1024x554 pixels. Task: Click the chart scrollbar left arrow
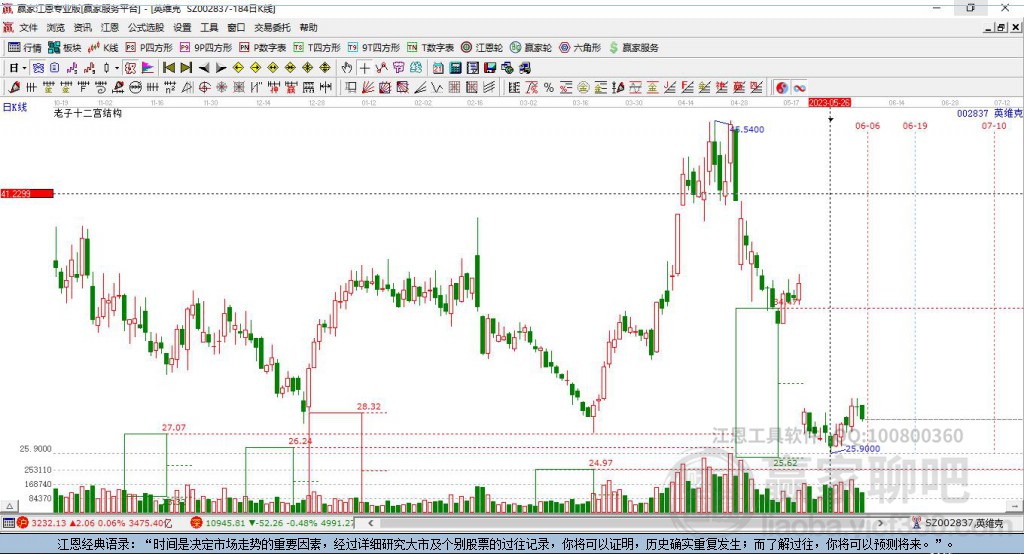click(371, 523)
